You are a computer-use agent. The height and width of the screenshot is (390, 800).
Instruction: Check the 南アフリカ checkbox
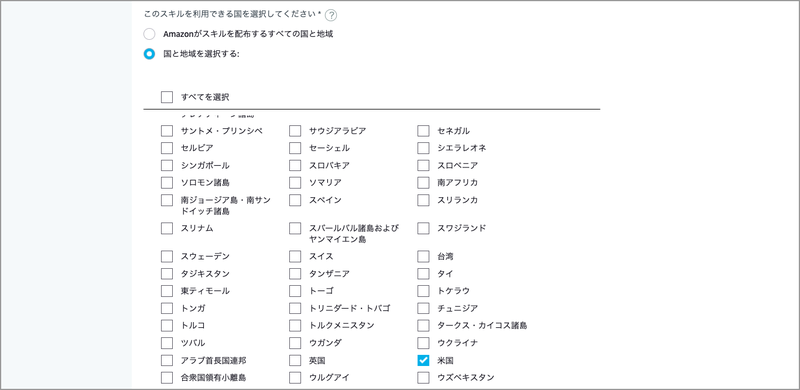point(423,182)
